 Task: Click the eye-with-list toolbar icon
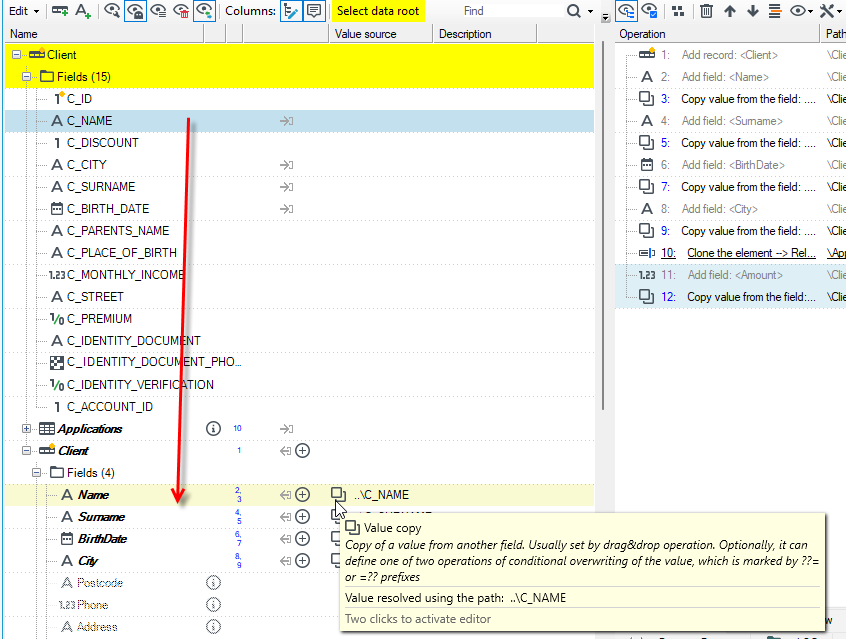pos(158,11)
